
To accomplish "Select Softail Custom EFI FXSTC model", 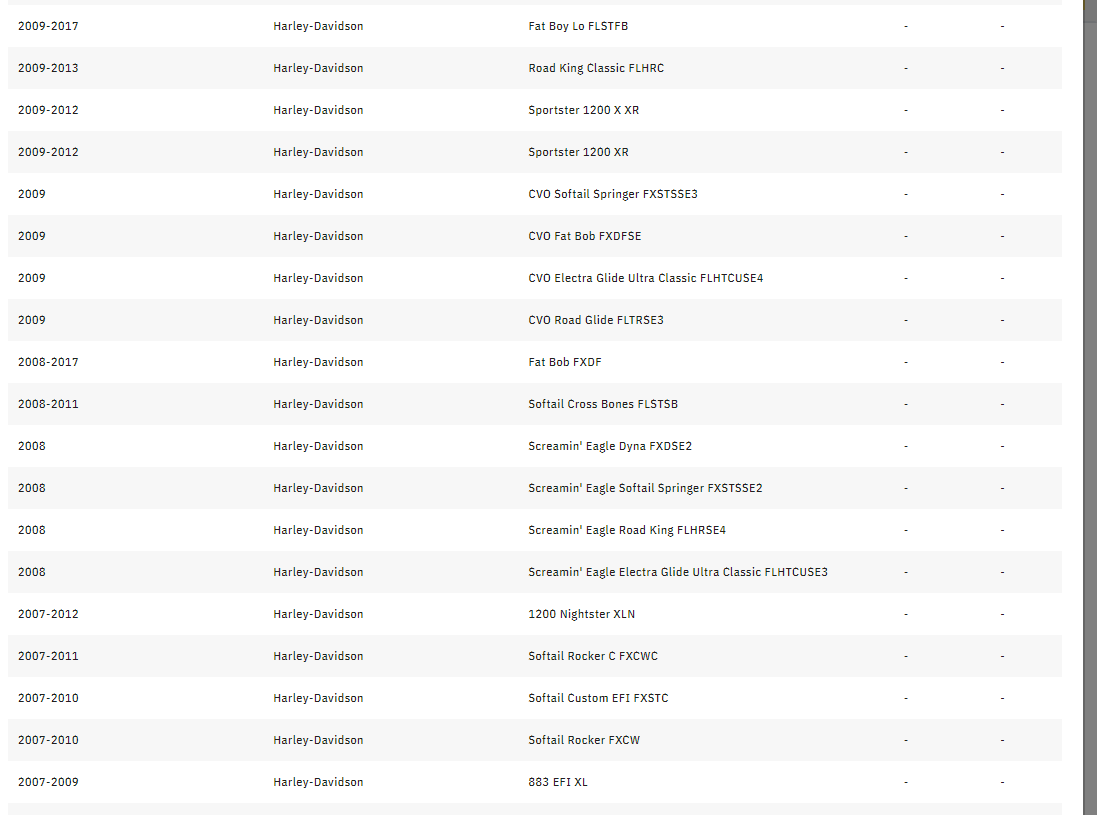I will (x=598, y=697).
